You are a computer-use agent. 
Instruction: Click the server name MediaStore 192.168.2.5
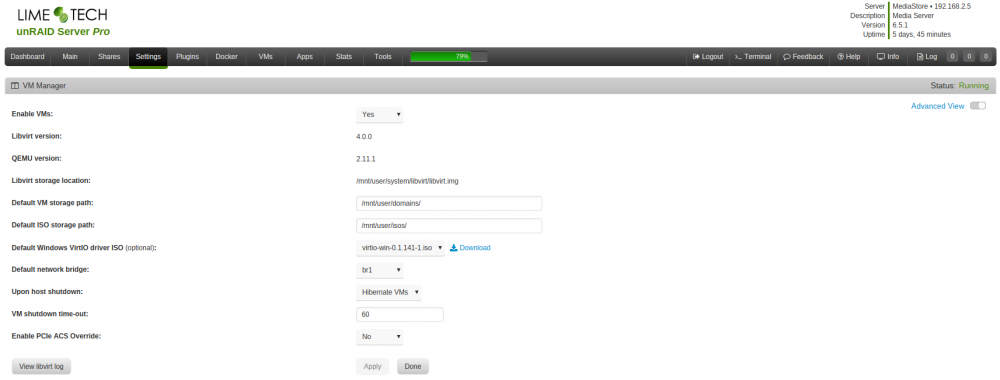[931, 6]
